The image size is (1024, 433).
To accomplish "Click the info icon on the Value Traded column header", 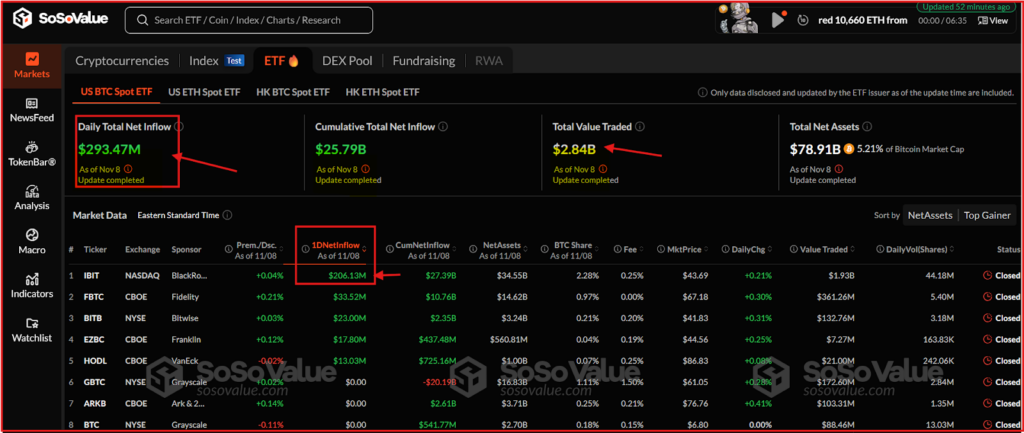I will point(793,249).
